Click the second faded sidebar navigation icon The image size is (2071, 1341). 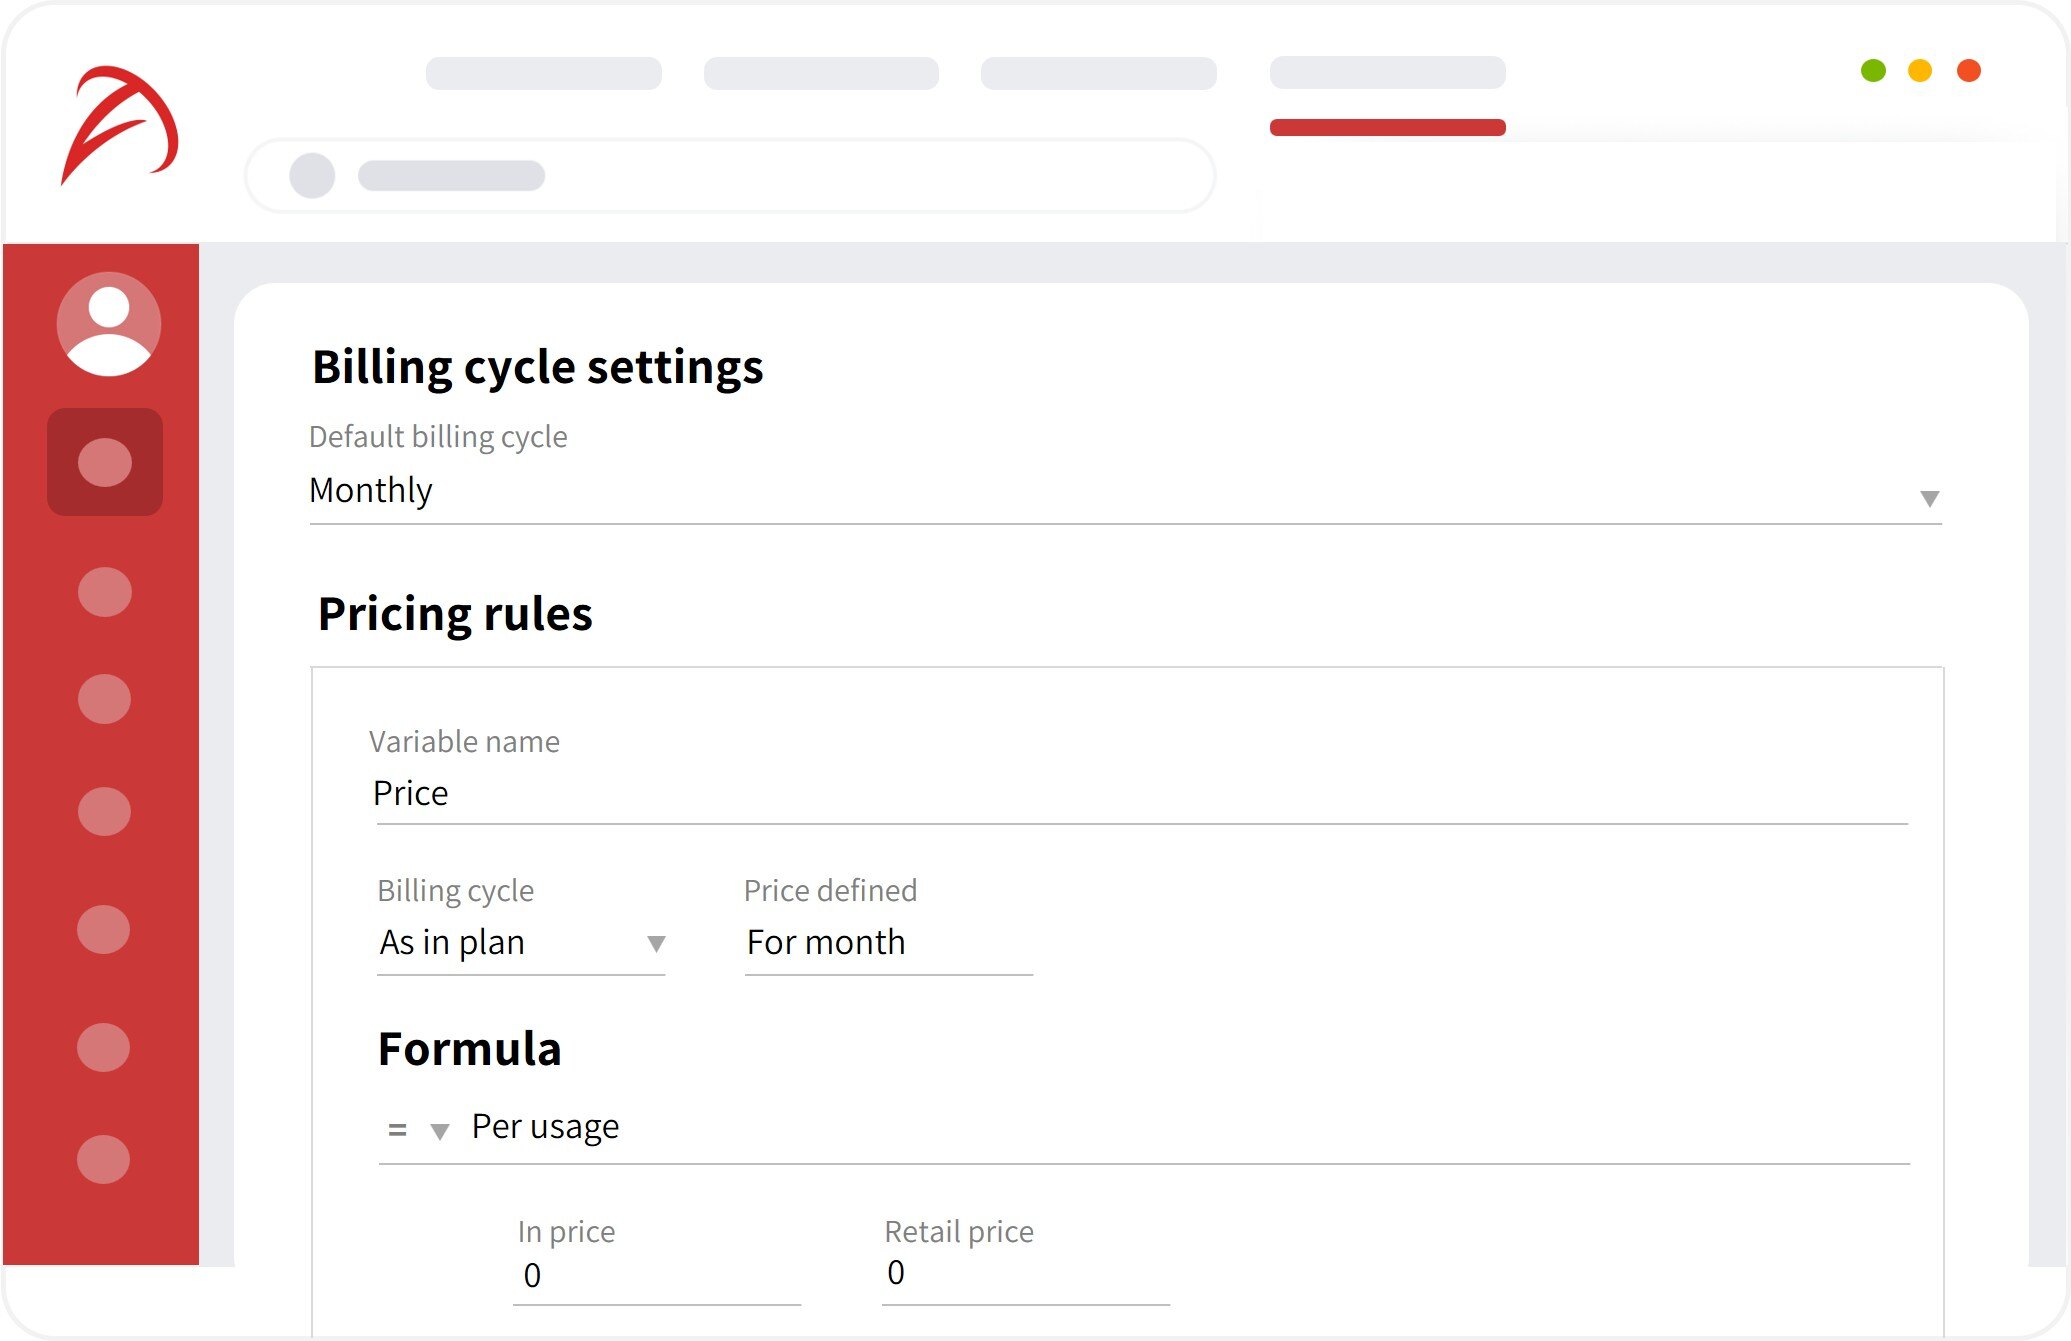pos(104,700)
